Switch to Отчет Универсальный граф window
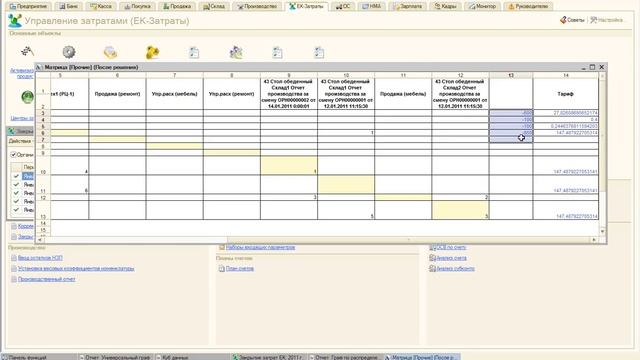Image resolution: width=640 pixels, height=360 pixels. pos(115,357)
